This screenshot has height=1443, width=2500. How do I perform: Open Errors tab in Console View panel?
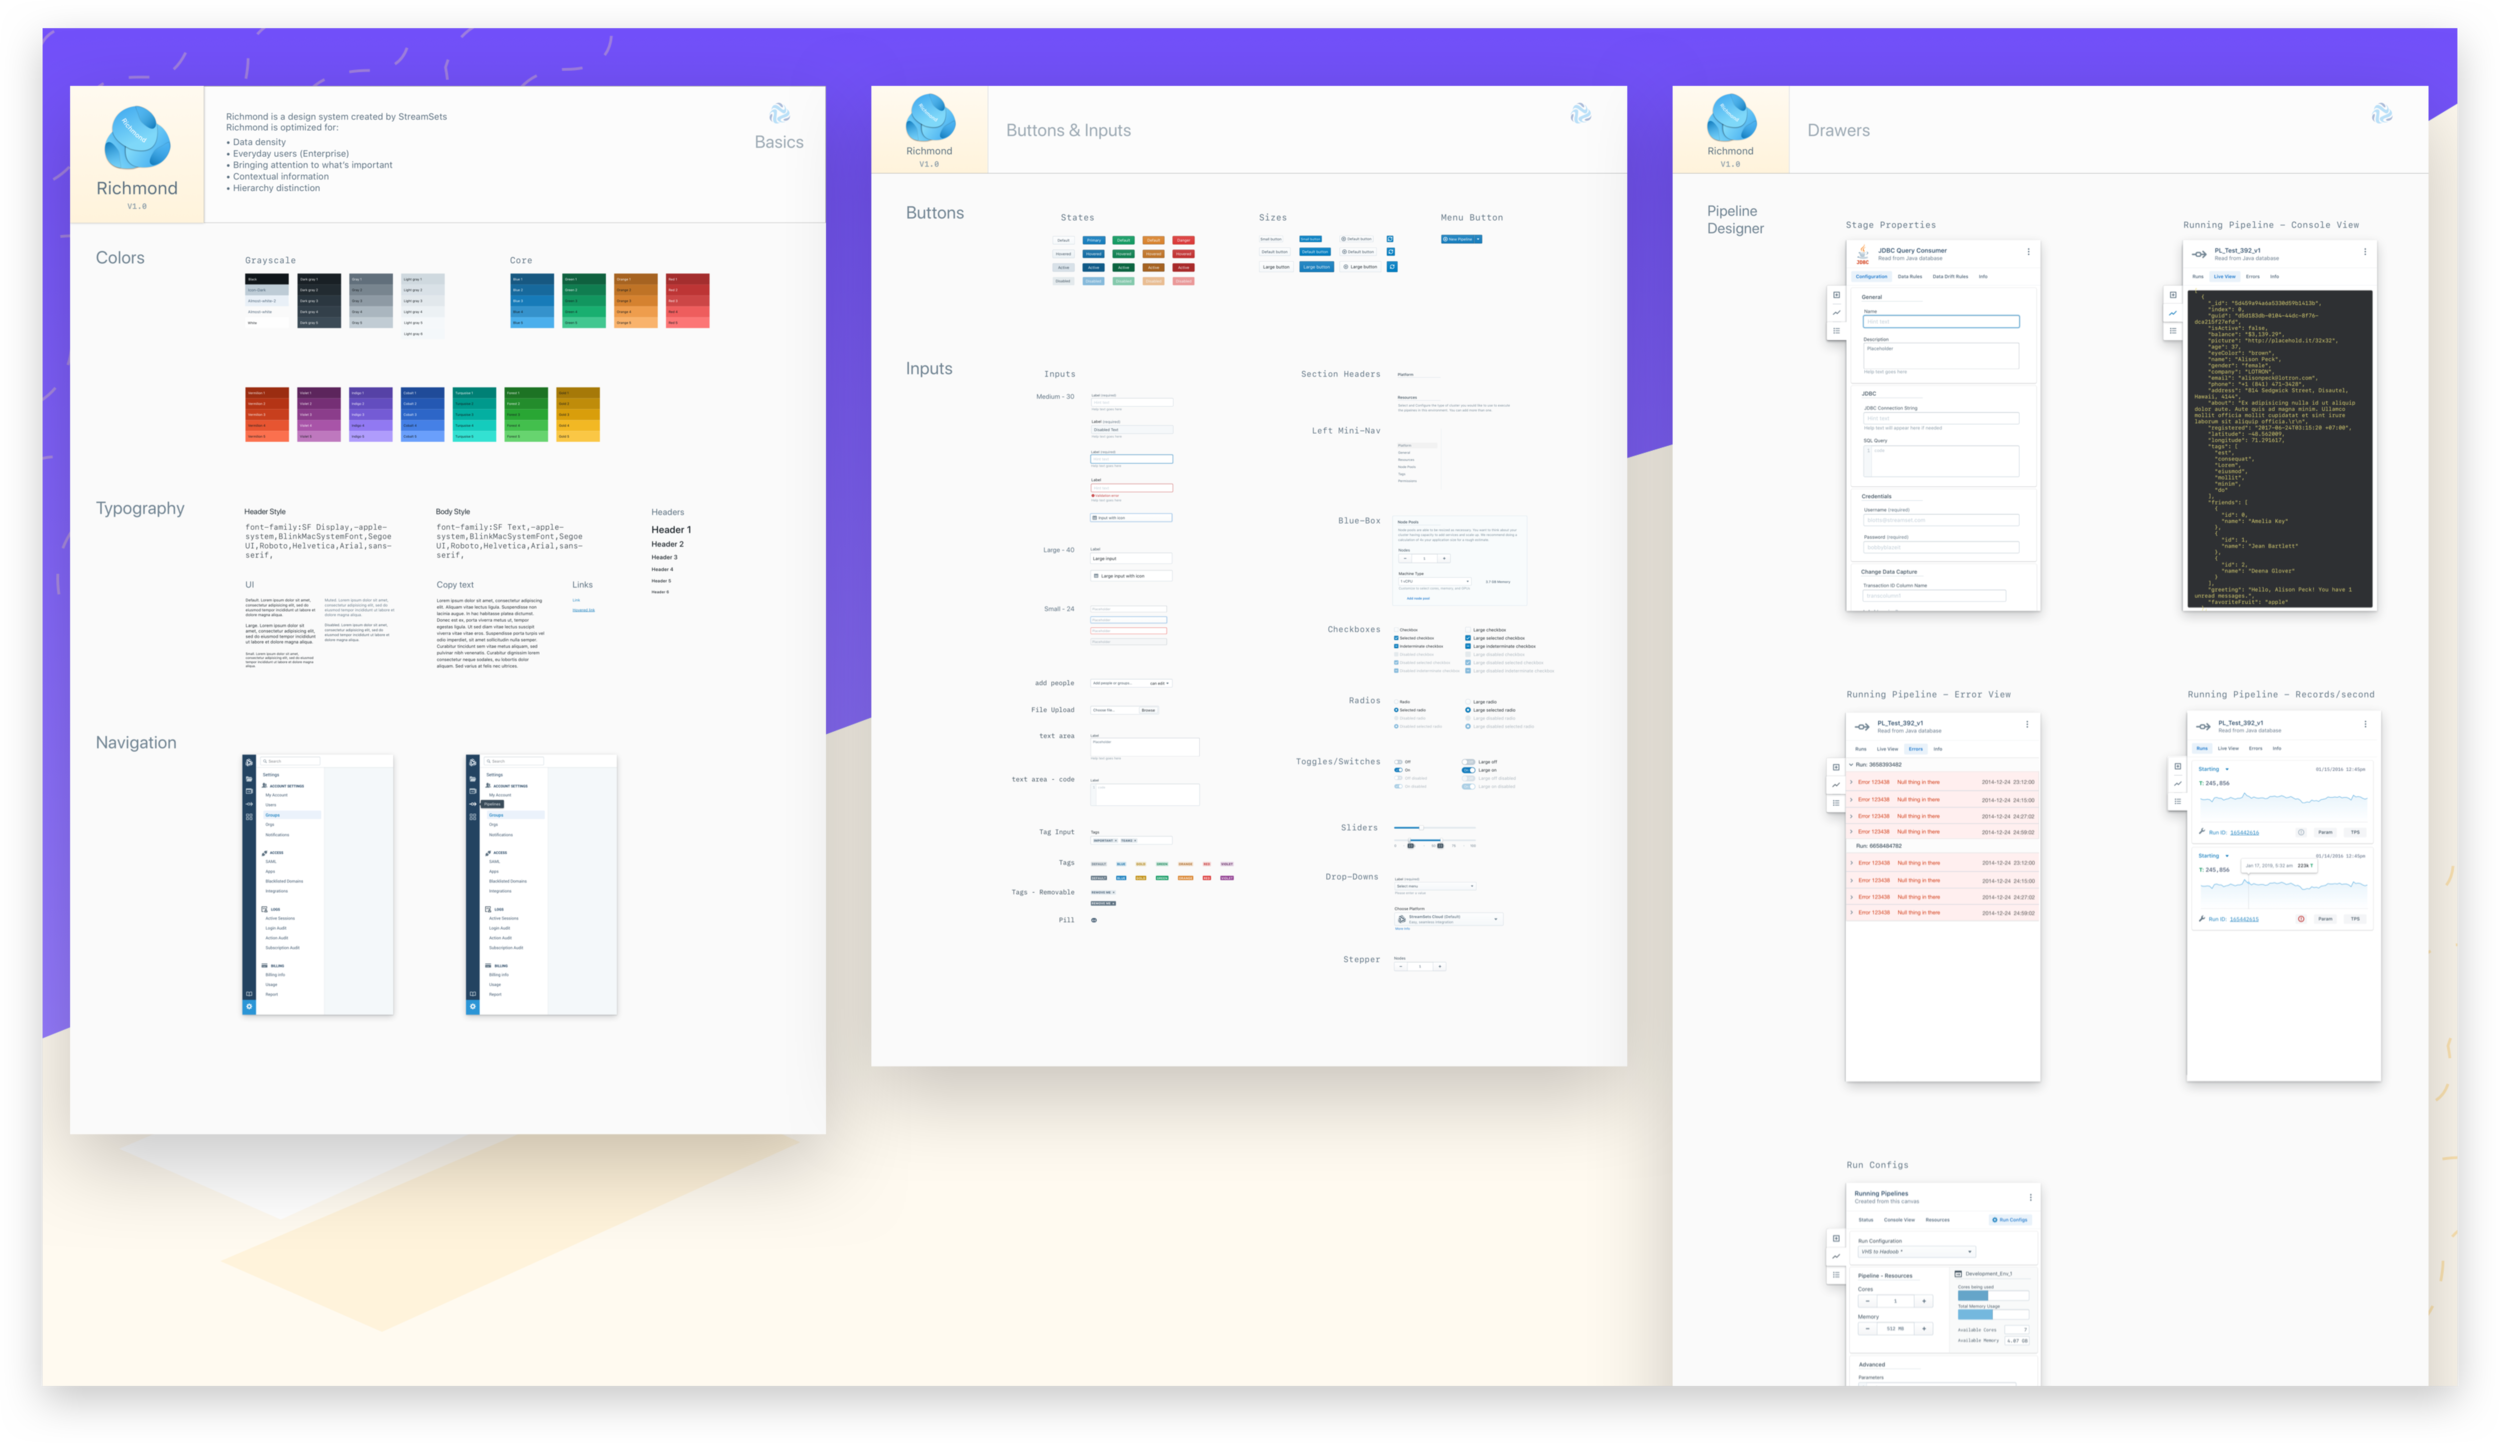point(2252,276)
